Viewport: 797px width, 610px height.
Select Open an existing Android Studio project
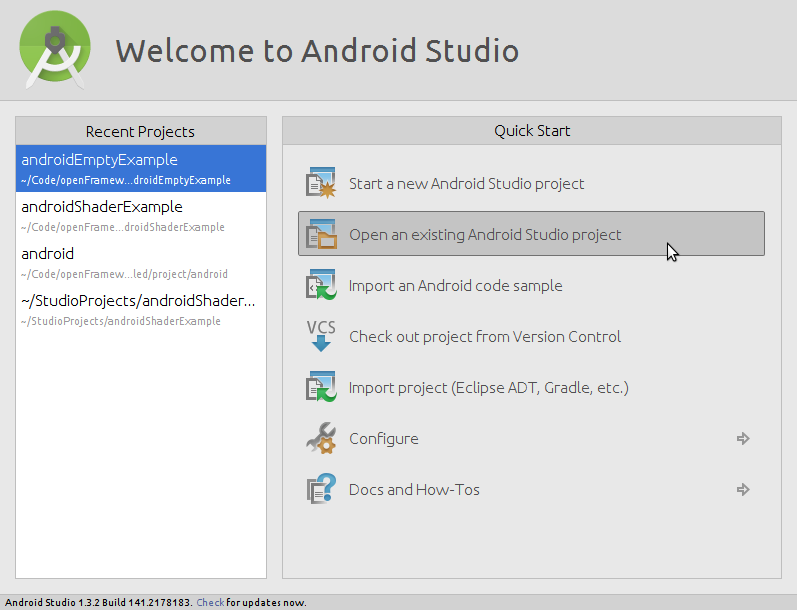pos(485,235)
